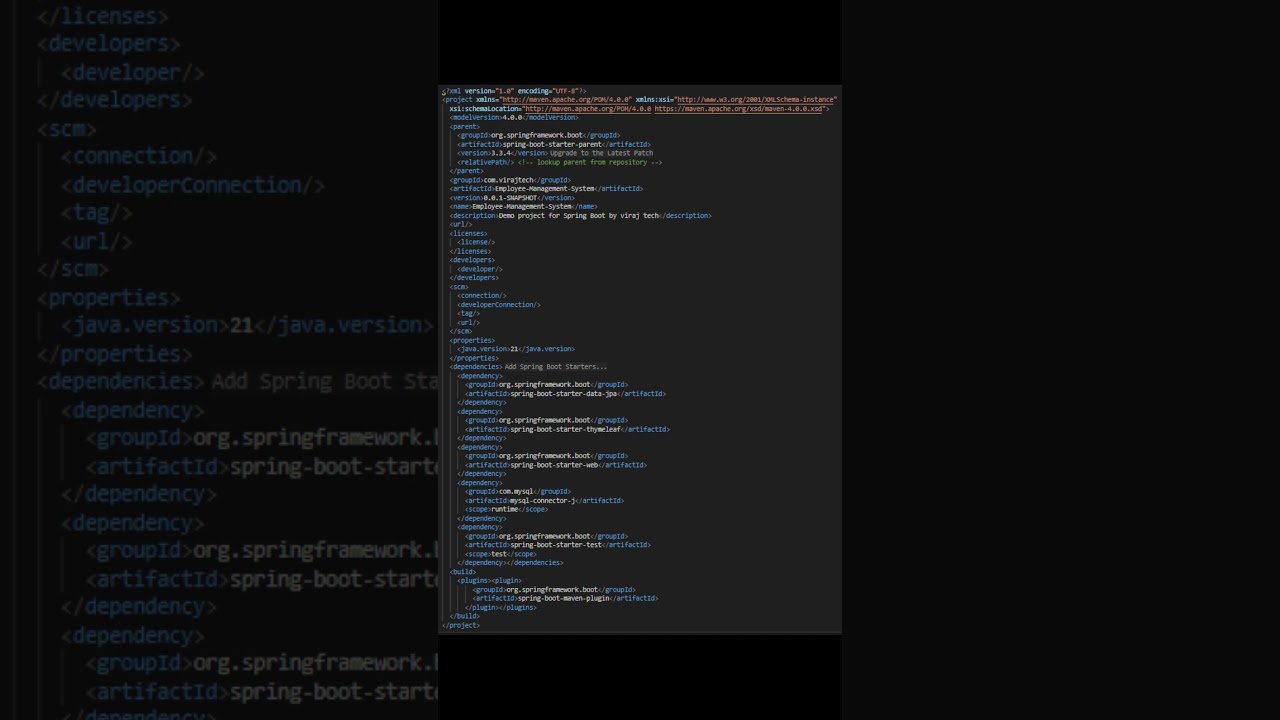Click the <relativePath/> tag
Image resolution: width=1280 pixels, height=720 pixels.
point(486,163)
